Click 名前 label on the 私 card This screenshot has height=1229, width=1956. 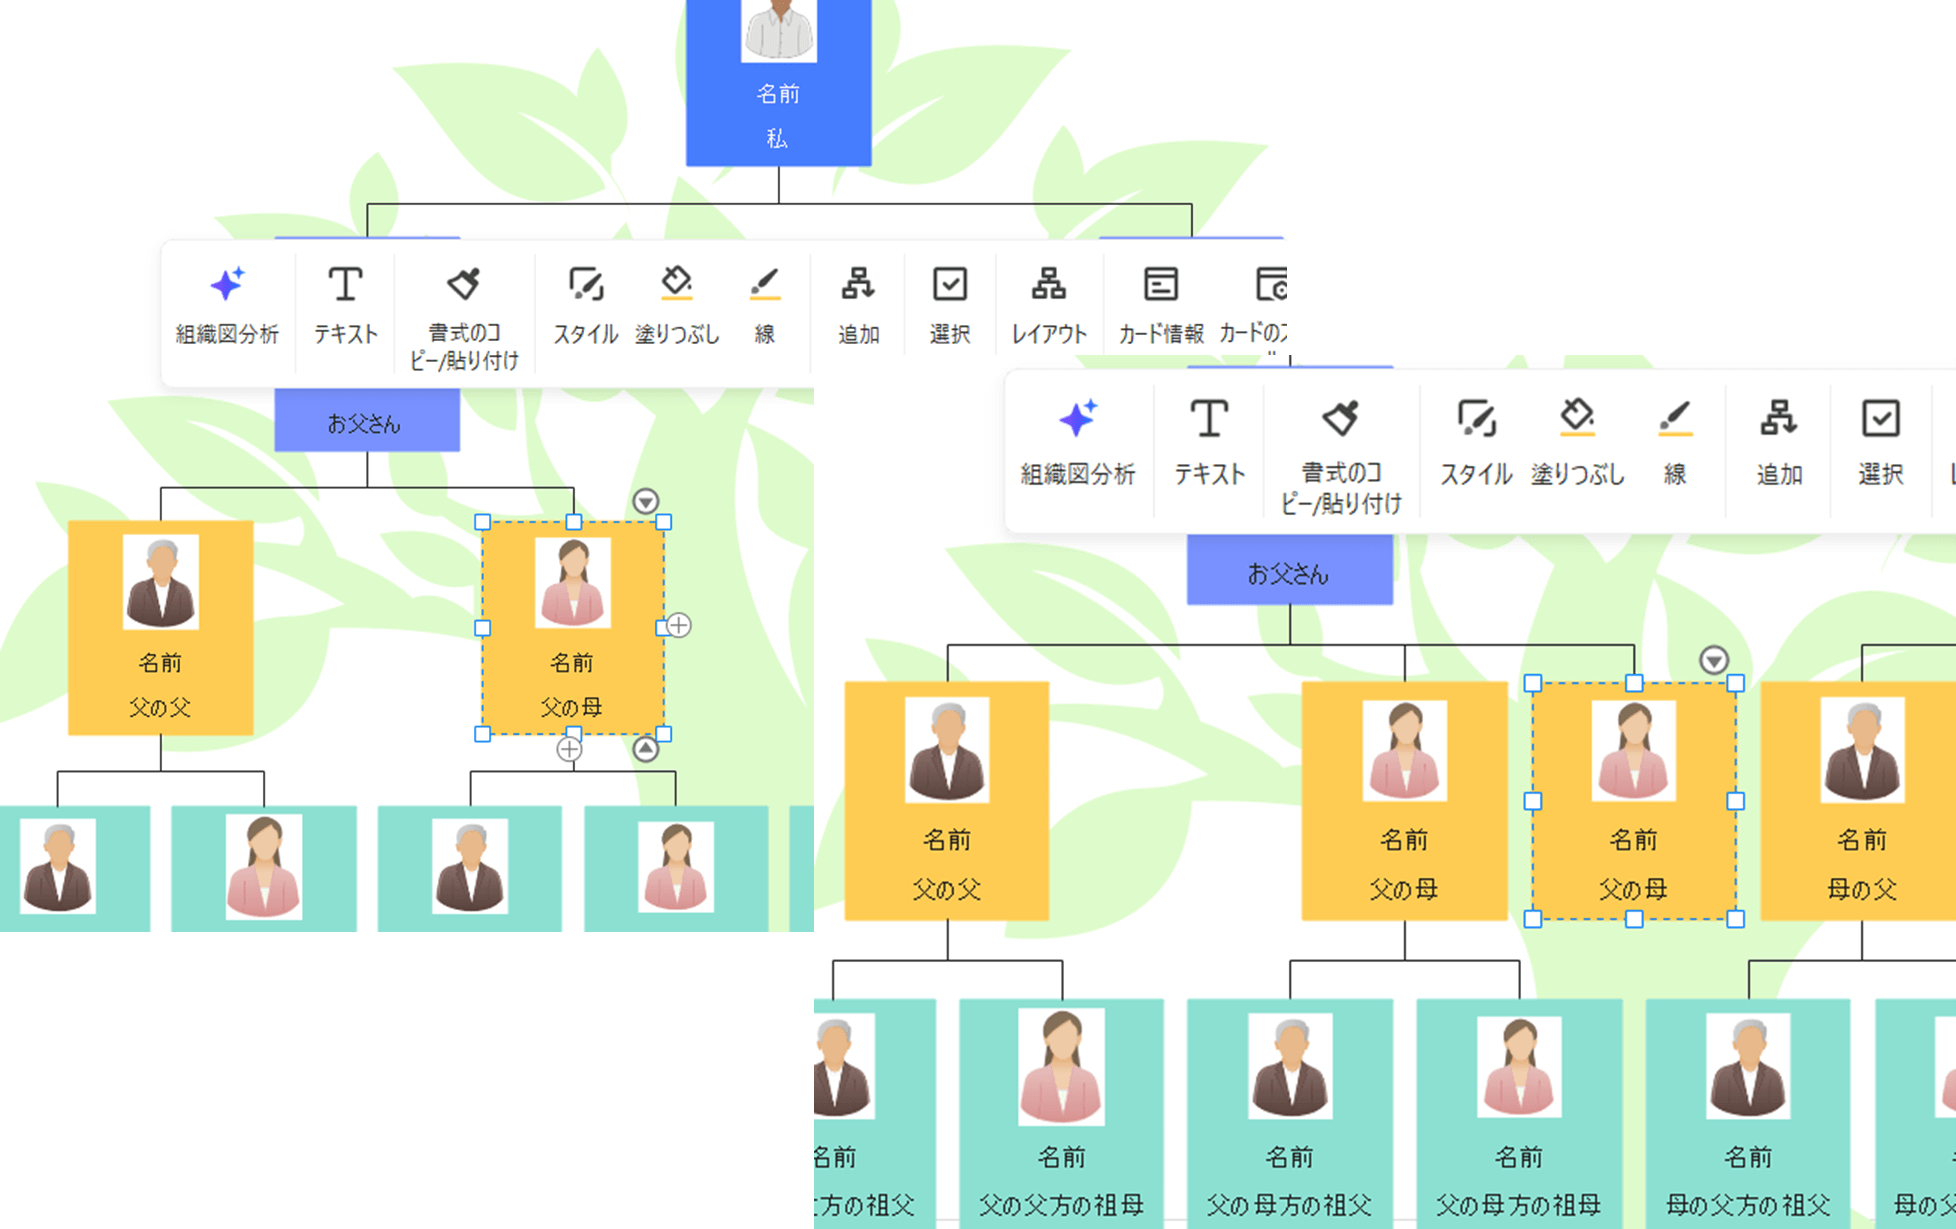pyautogui.click(x=778, y=94)
